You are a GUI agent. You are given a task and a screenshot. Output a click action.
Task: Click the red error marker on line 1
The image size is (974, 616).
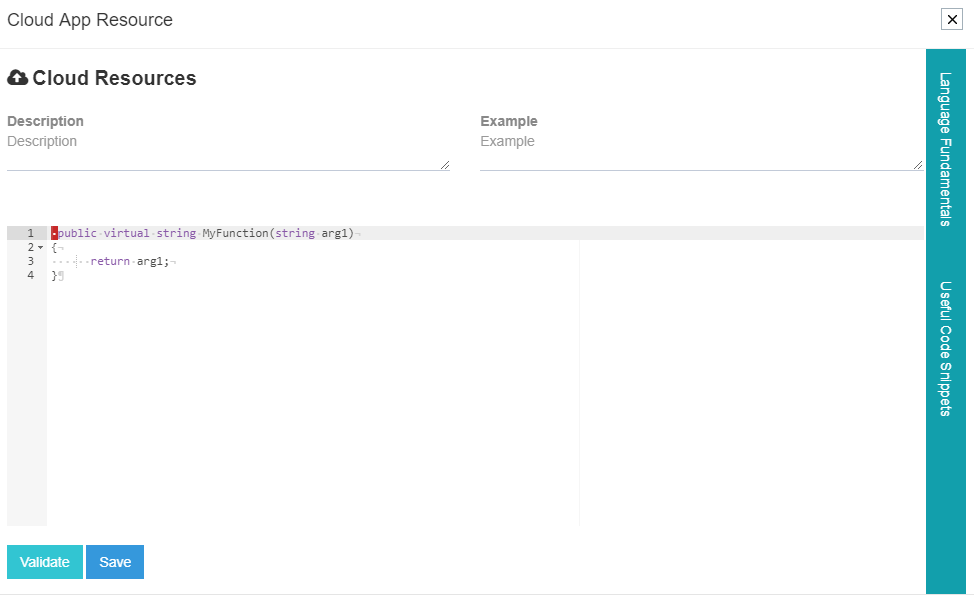click(x=55, y=233)
